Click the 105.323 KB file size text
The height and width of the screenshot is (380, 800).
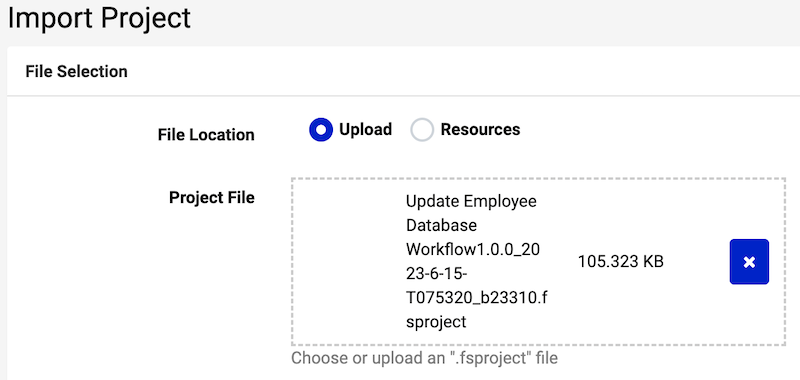(620, 262)
